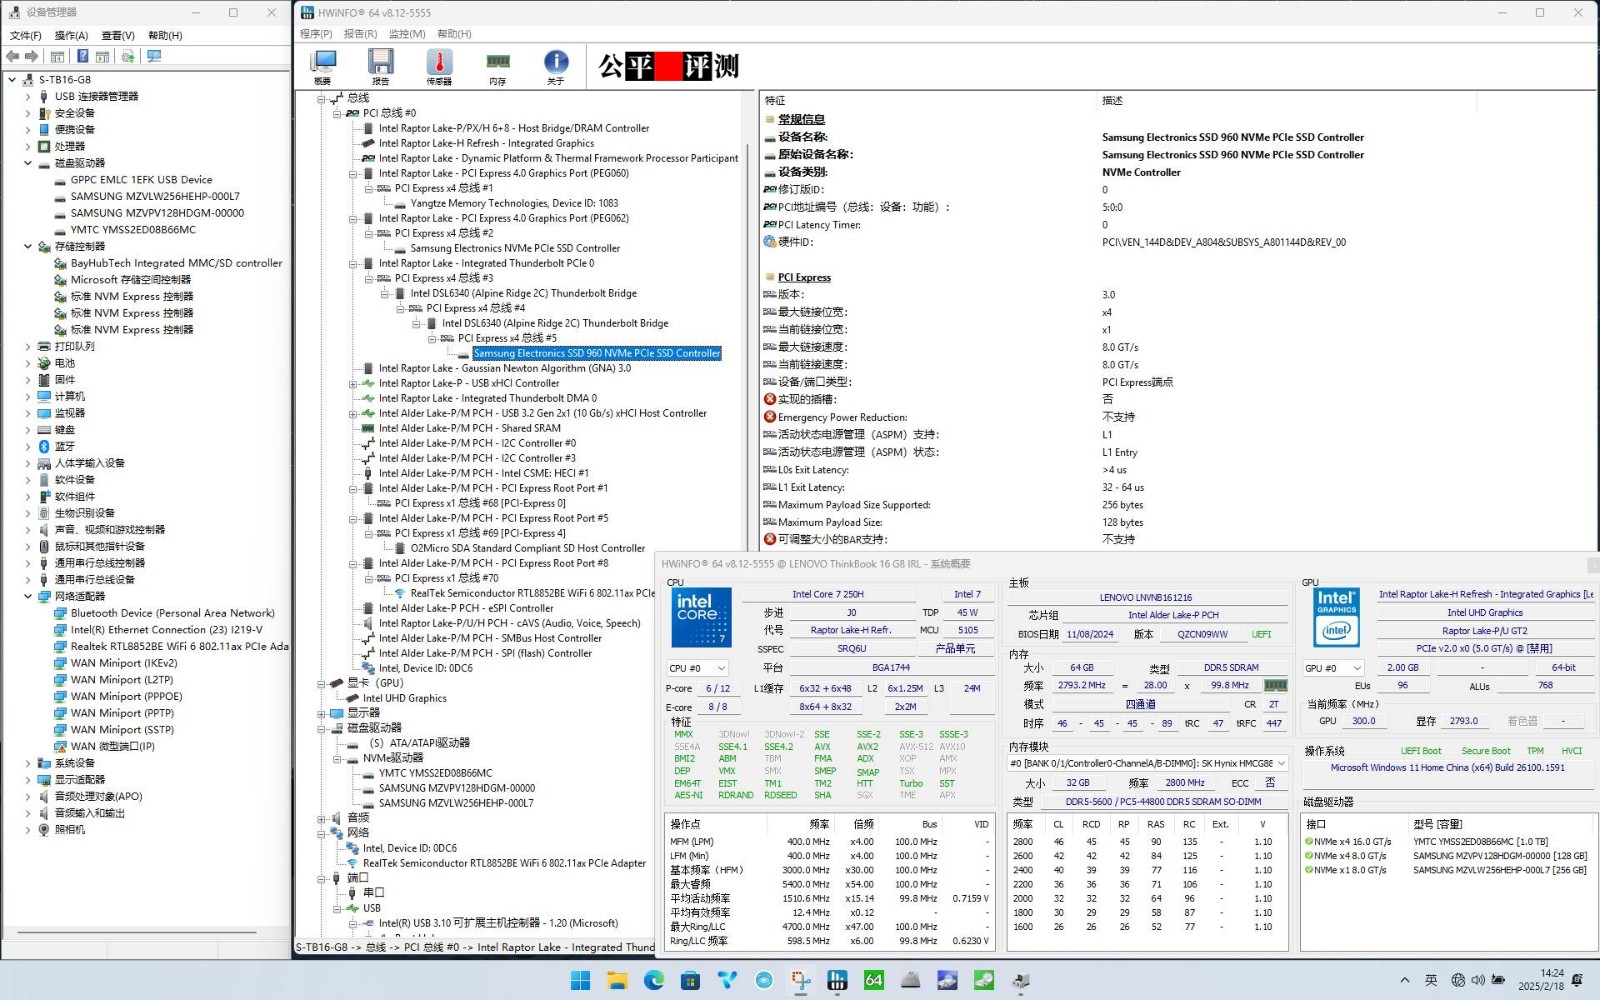Show hidden tray icons chevron
This screenshot has width=1600, height=1000.
tap(1405, 981)
